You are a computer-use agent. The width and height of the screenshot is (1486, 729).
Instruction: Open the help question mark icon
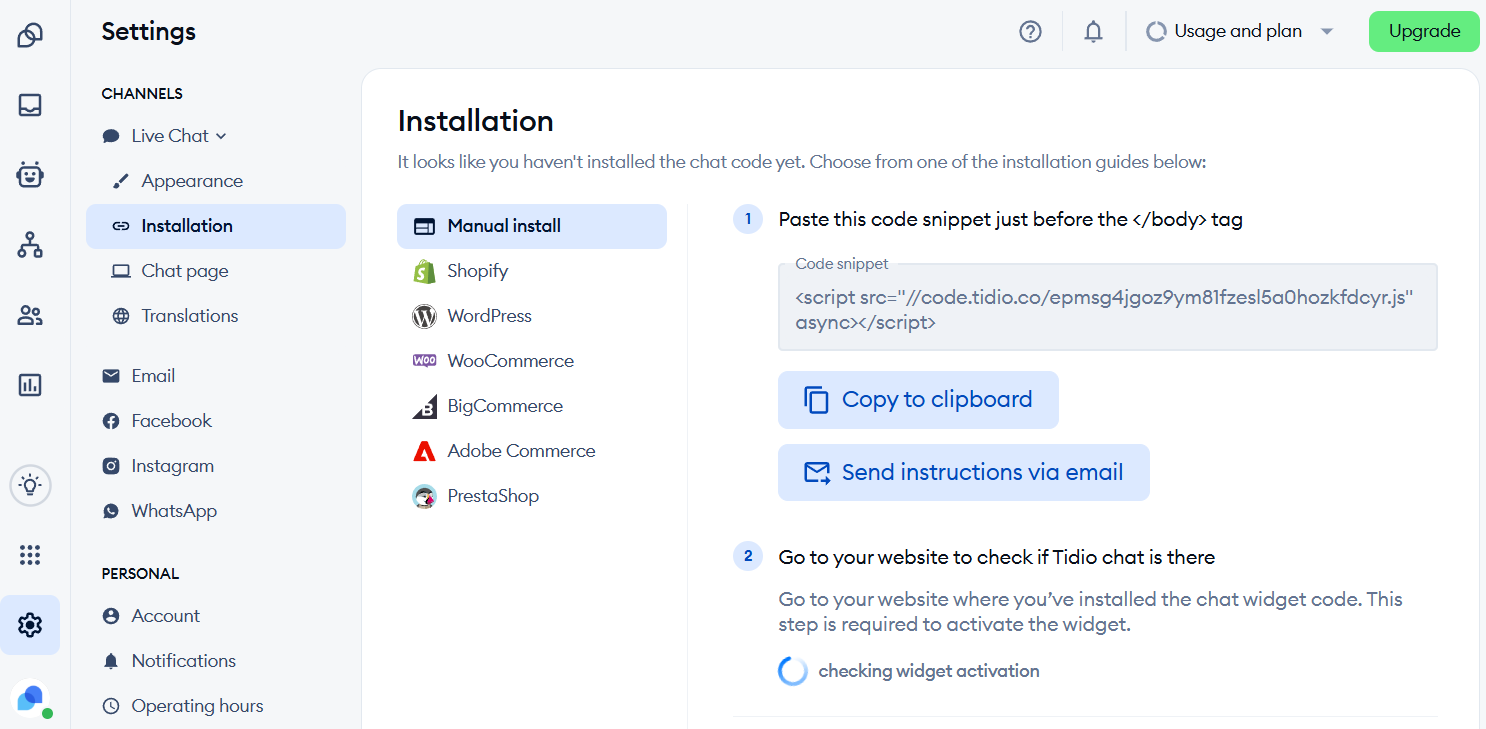click(x=1030, y=32)
